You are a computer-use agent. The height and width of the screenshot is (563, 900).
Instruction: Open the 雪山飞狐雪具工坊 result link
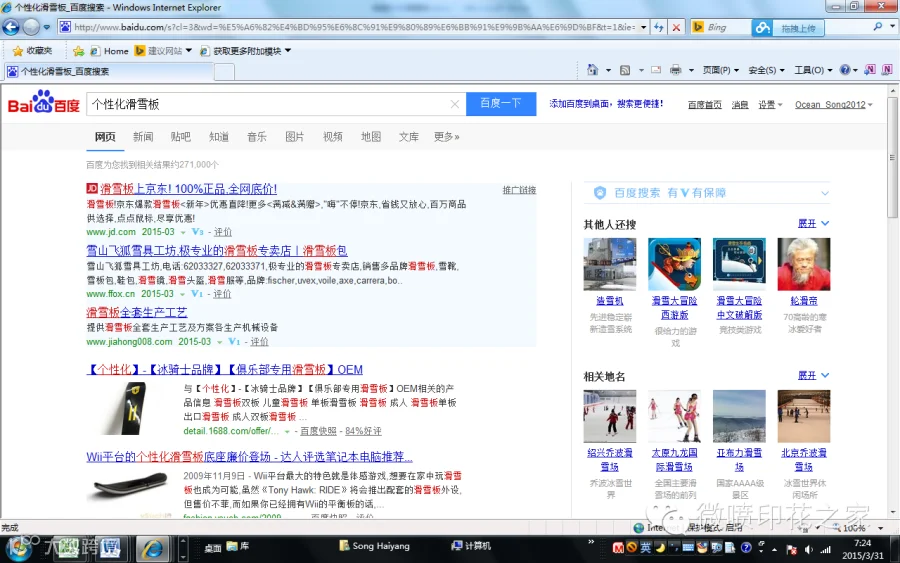[217, 251]
